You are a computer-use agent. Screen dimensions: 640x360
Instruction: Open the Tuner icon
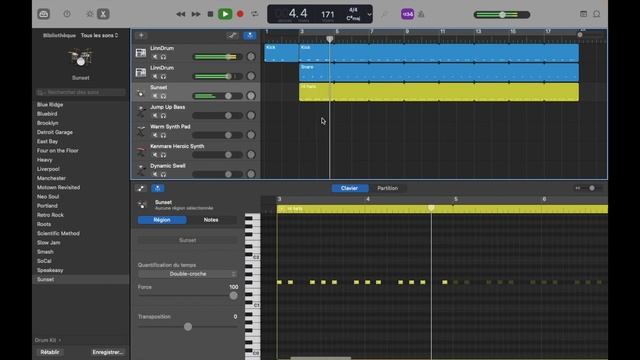point(384,14)
